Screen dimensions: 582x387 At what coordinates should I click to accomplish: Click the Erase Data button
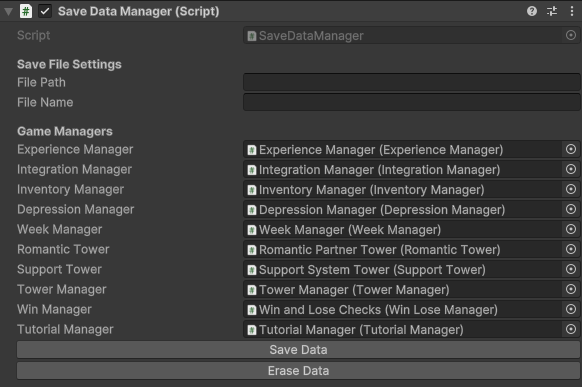[x=298, y=370]
